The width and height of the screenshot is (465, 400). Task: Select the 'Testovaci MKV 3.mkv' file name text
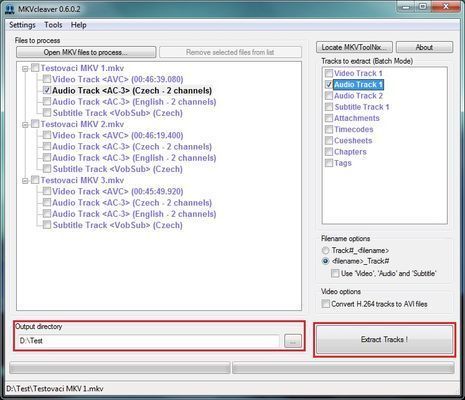click(x=82, y=180)
